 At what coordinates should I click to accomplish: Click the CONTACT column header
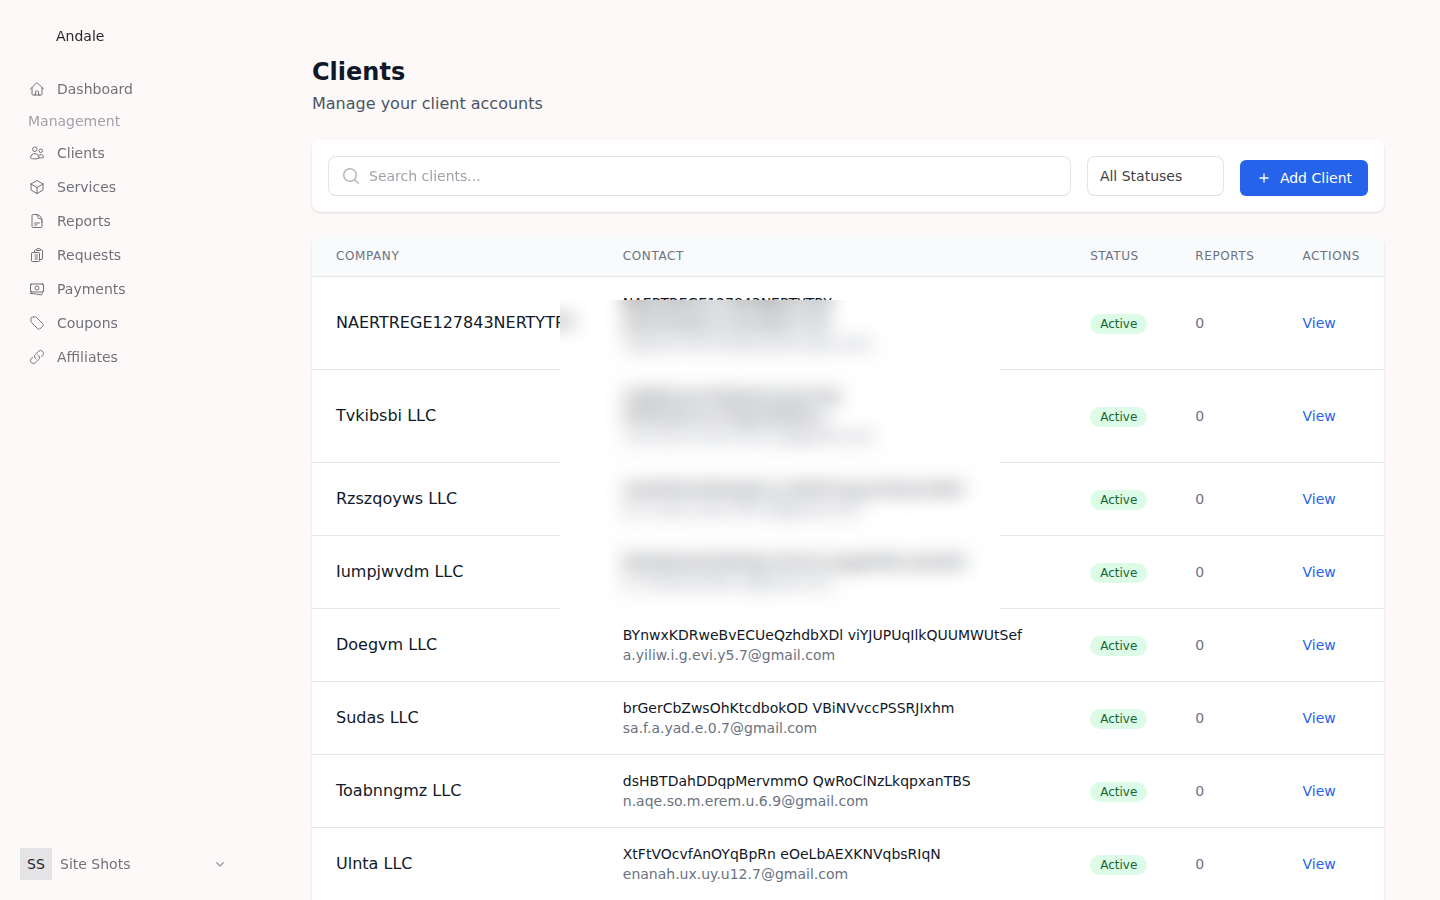click(653, 256)
